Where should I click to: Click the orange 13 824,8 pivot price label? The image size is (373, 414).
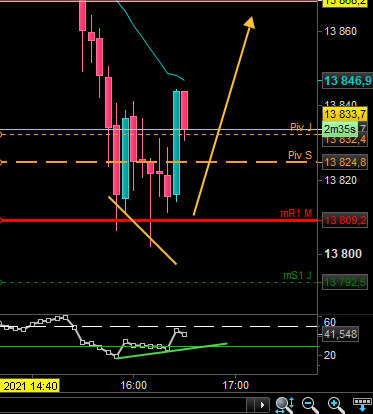345,162
